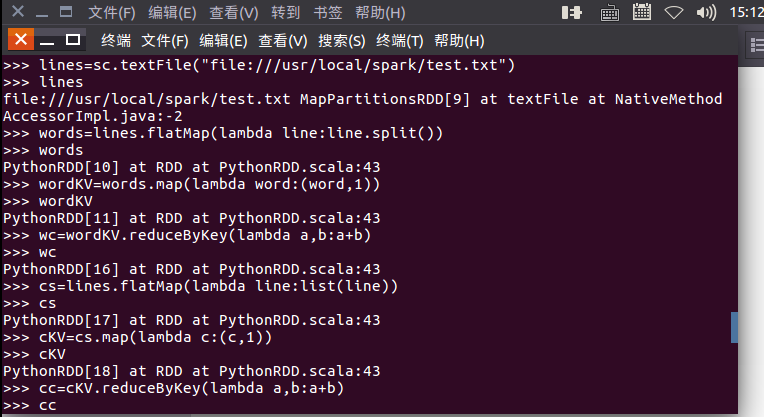This screenshot has height=417, width=764.
Task: Open the 终端(T) menu in the terminal
Action: (399, 41)
